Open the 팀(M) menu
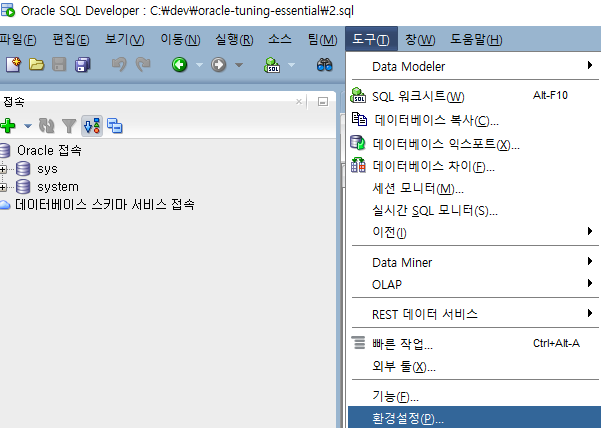The image size is (601, 428). point(322,39)
